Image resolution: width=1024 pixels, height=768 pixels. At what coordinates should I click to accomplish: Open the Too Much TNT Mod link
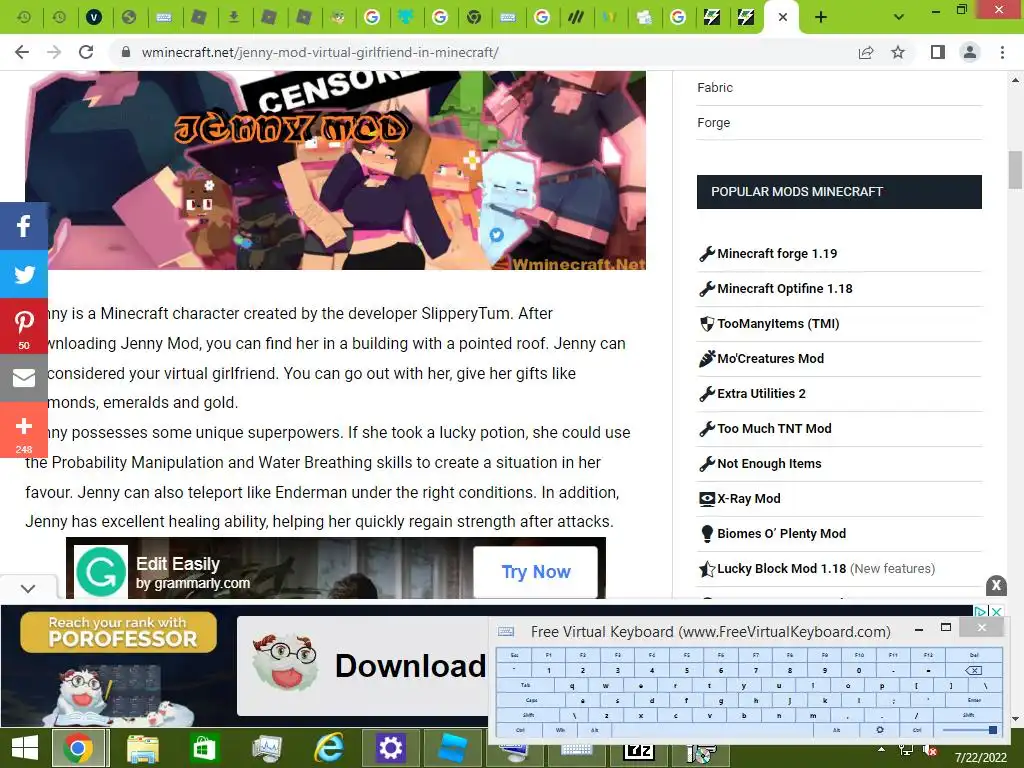pyautogui.click(x=774, y=429)
